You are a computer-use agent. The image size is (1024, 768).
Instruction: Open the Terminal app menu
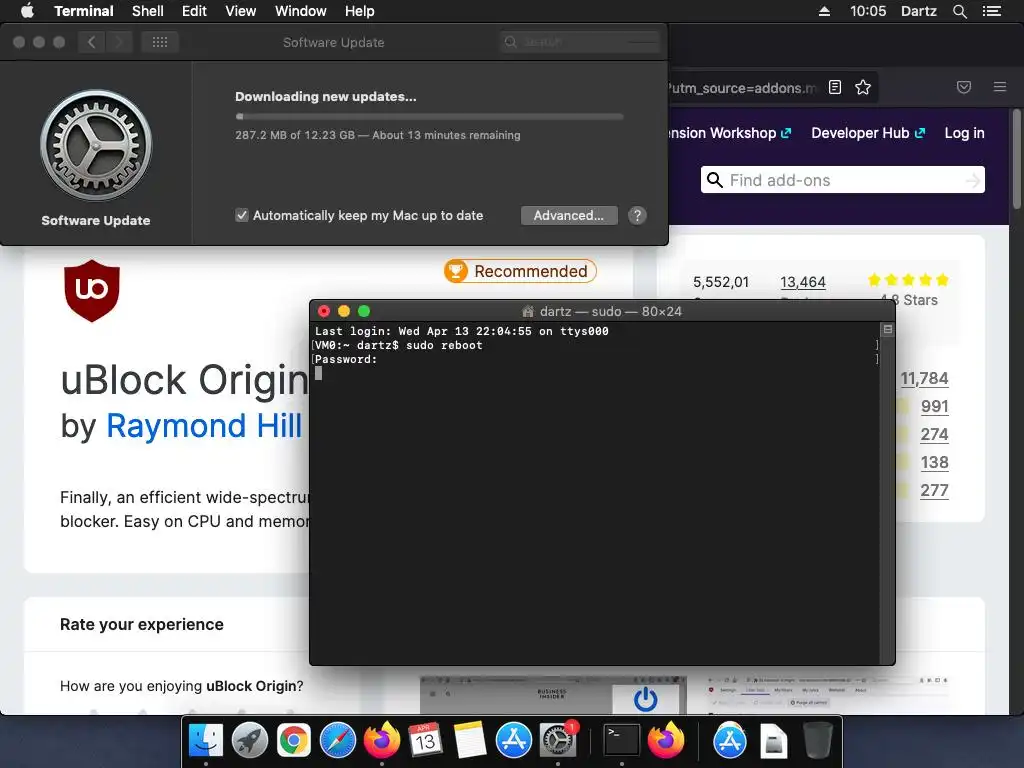pos(84,11)
